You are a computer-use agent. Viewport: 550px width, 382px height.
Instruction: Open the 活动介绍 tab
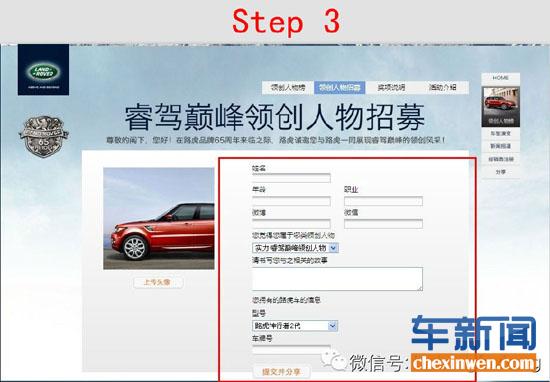(x=443, y=87)
